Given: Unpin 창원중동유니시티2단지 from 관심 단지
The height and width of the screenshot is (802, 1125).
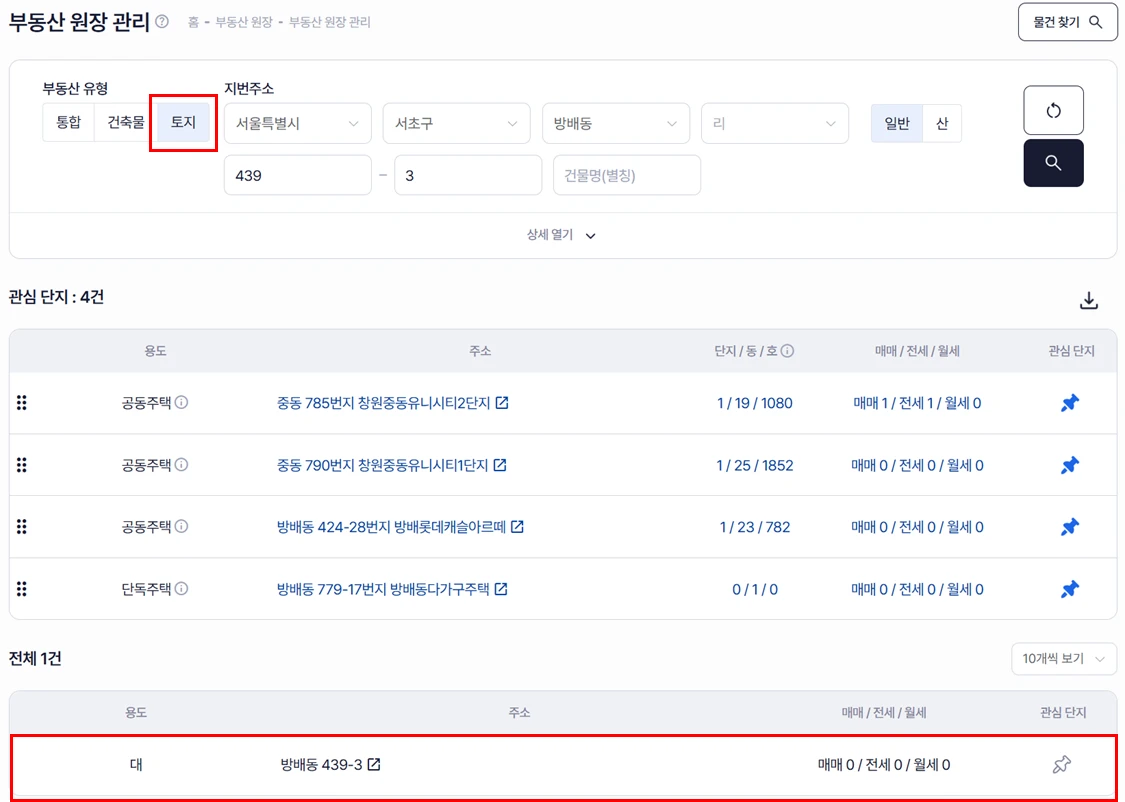Looking at the screenshot, I should point(1070,404).
